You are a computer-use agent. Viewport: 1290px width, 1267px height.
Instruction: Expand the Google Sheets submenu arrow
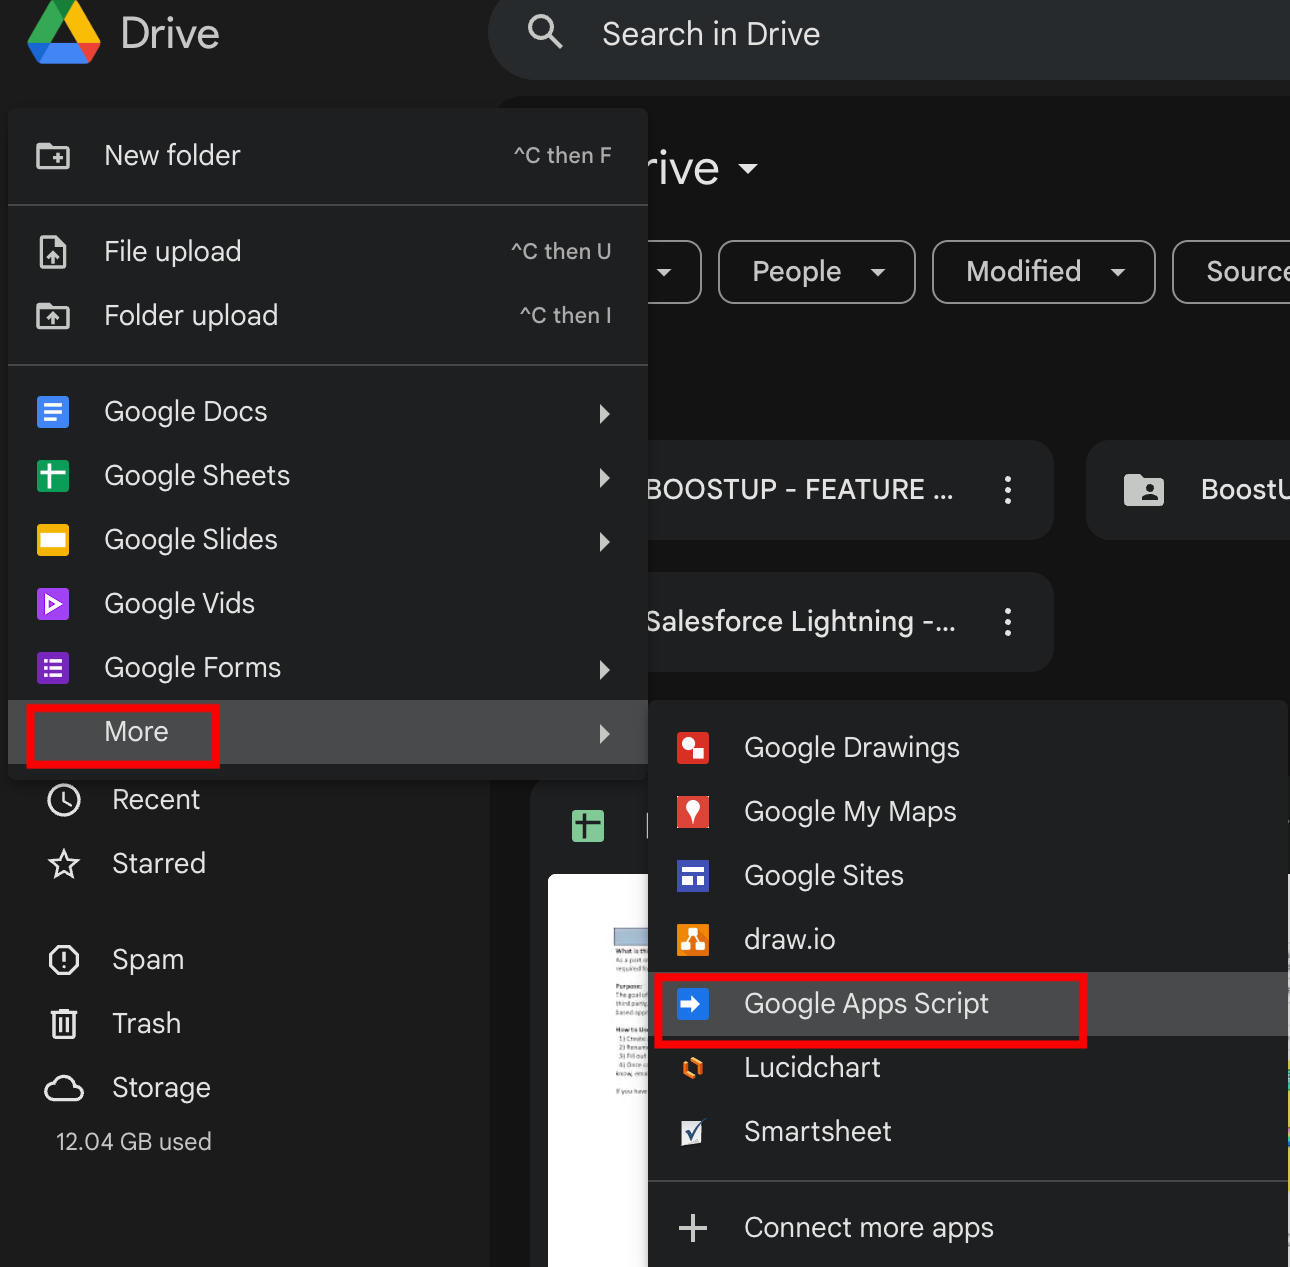(x=604, y=477)
